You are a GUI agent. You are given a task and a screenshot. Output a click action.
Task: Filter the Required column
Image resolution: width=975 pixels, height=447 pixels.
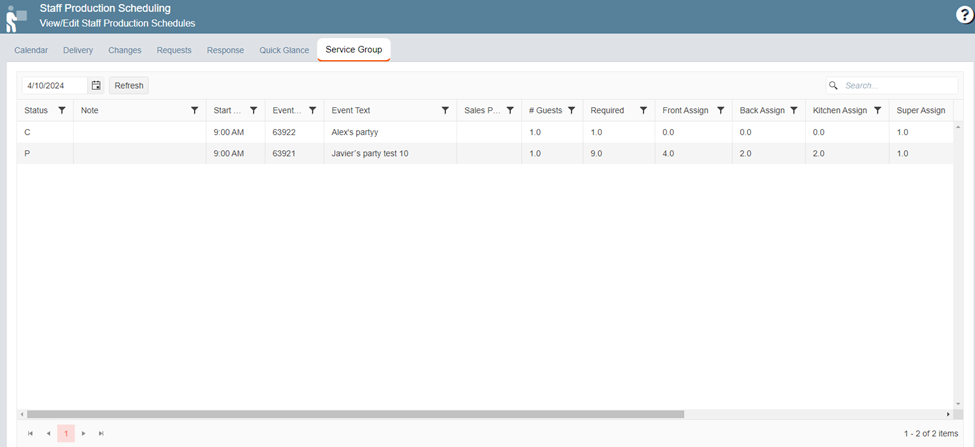[644, 110]
